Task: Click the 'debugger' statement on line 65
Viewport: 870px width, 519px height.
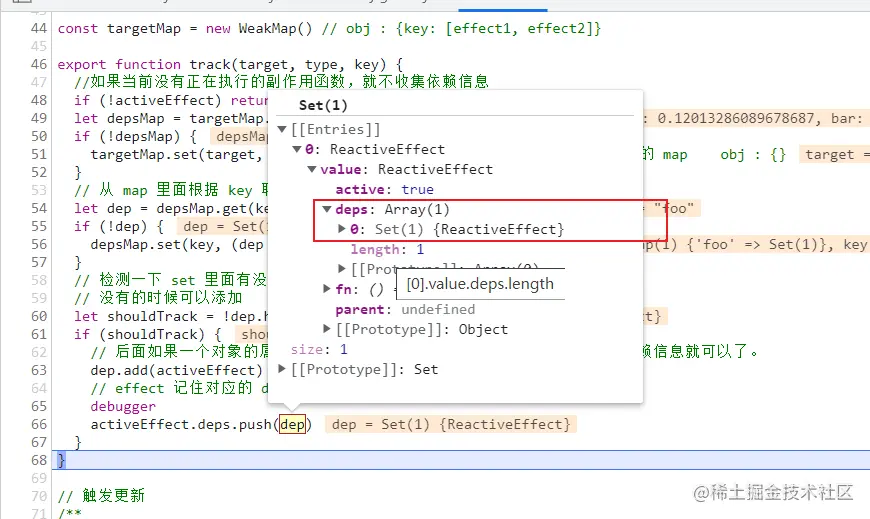Action: tap(123, 406)
